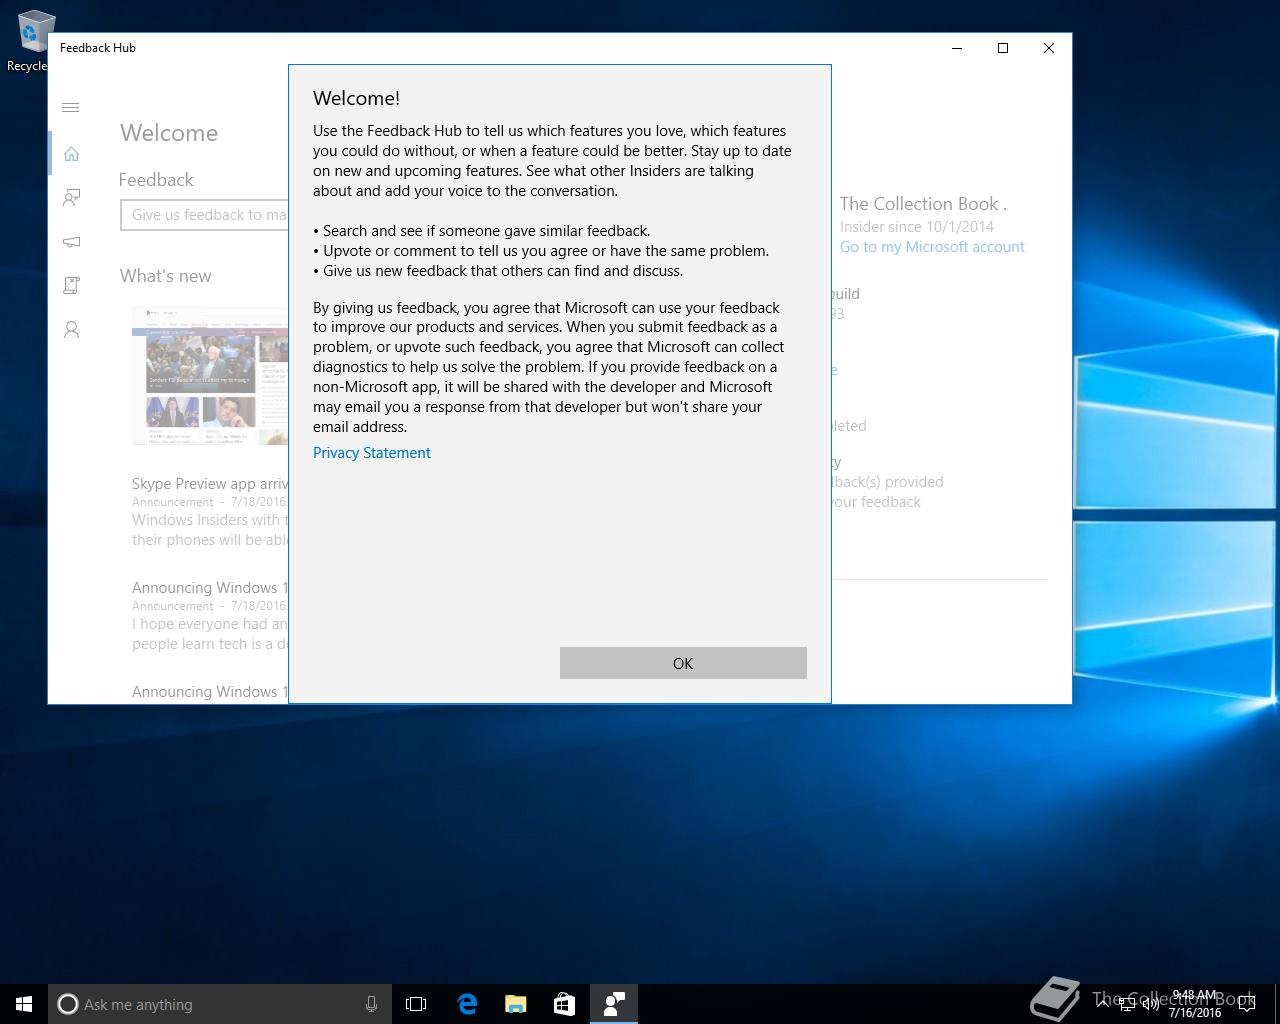Open the Quests icon in sidebar

(x=71, y=286)
